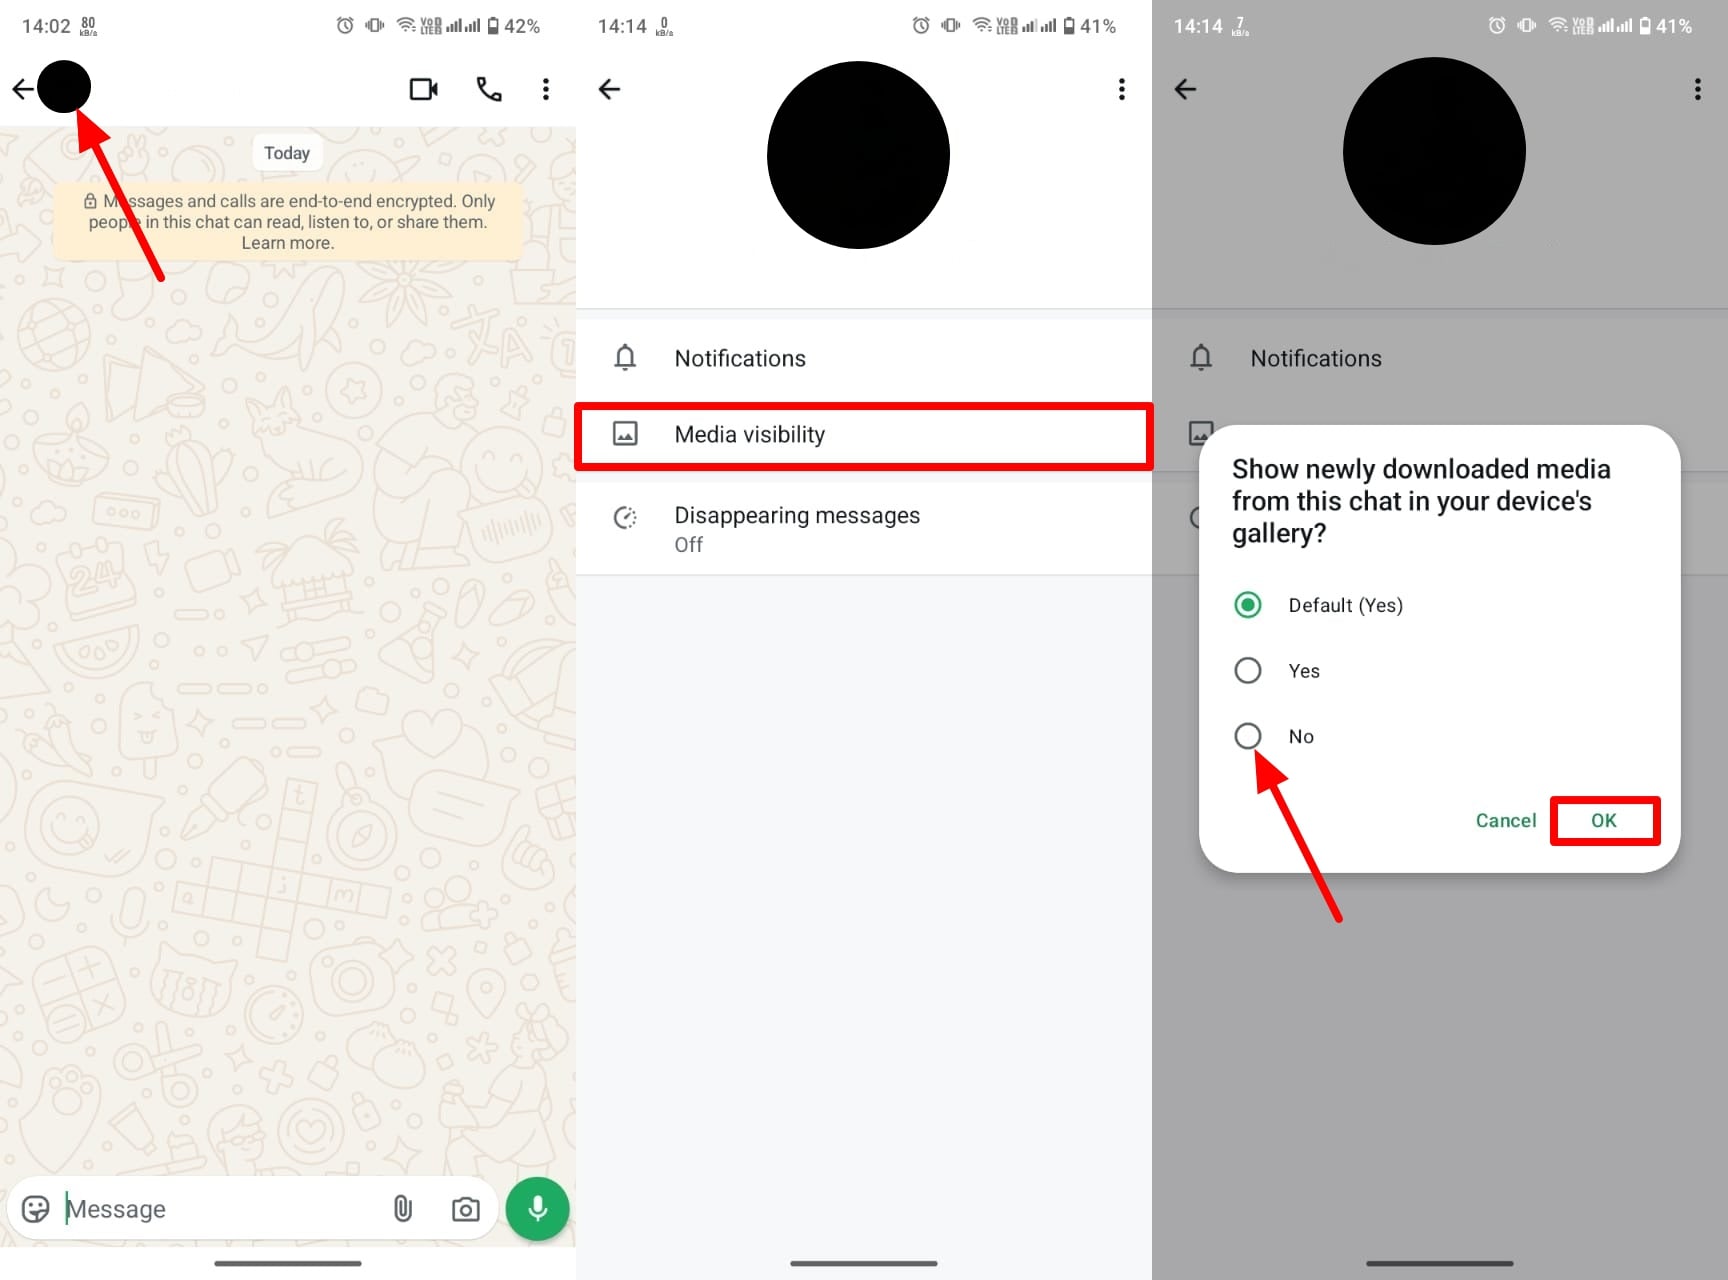
Task: Tap the Notifications bell icon
Action: pyautogui.click(x=625, y=357)
